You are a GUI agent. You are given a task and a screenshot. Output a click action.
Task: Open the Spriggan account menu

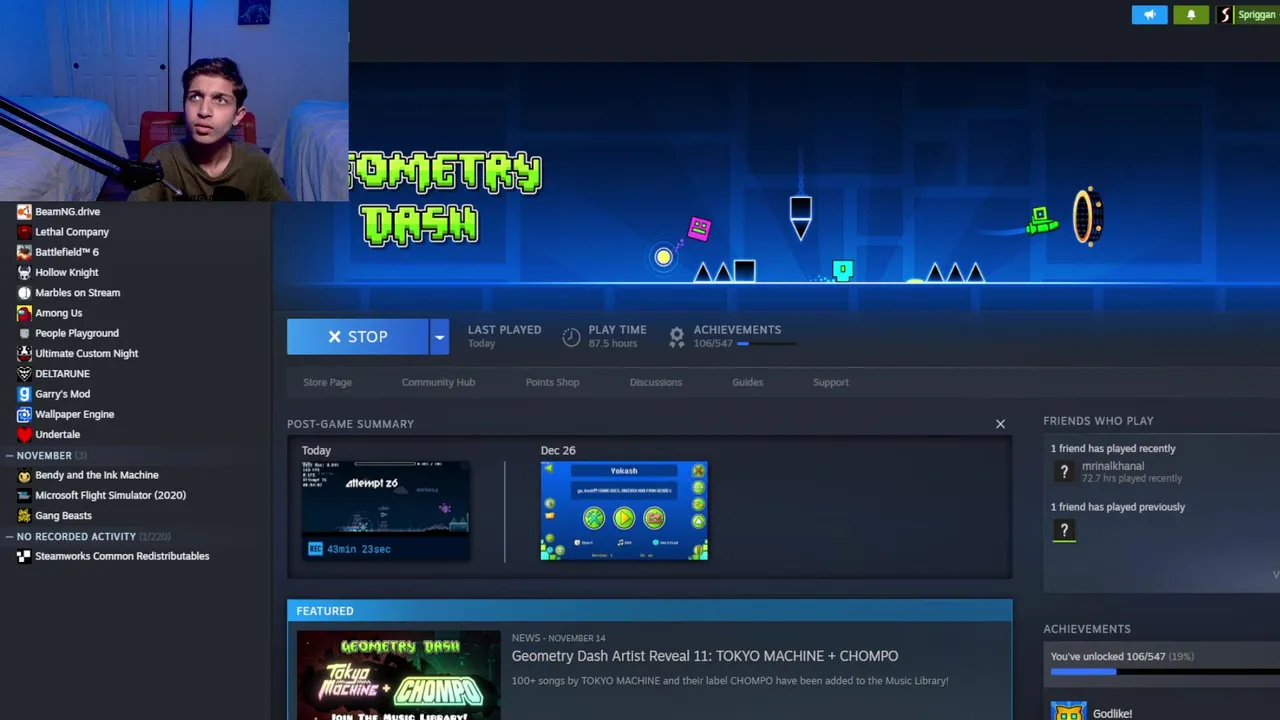[1257, 15]
